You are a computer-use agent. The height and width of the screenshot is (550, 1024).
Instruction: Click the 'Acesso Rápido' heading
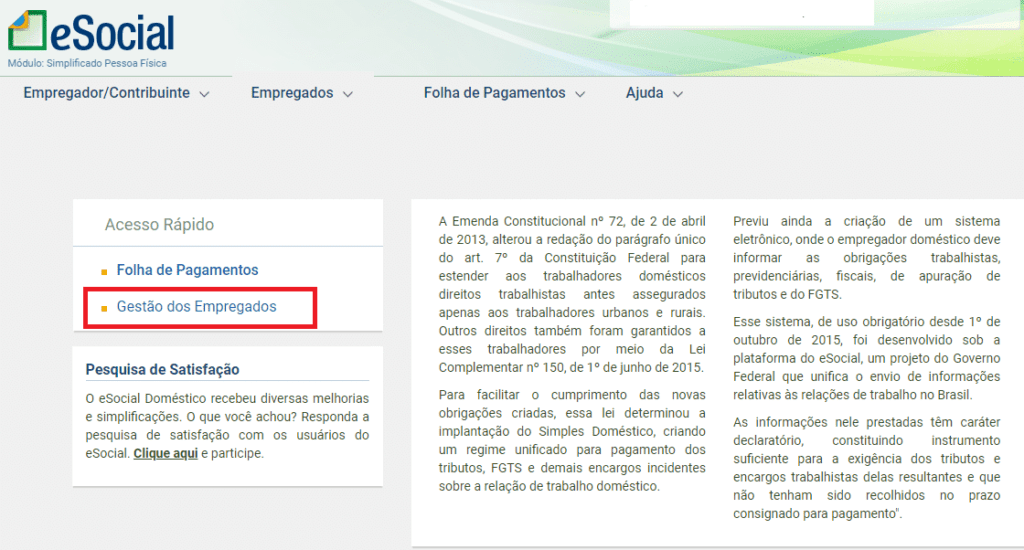tap(159, 224)
